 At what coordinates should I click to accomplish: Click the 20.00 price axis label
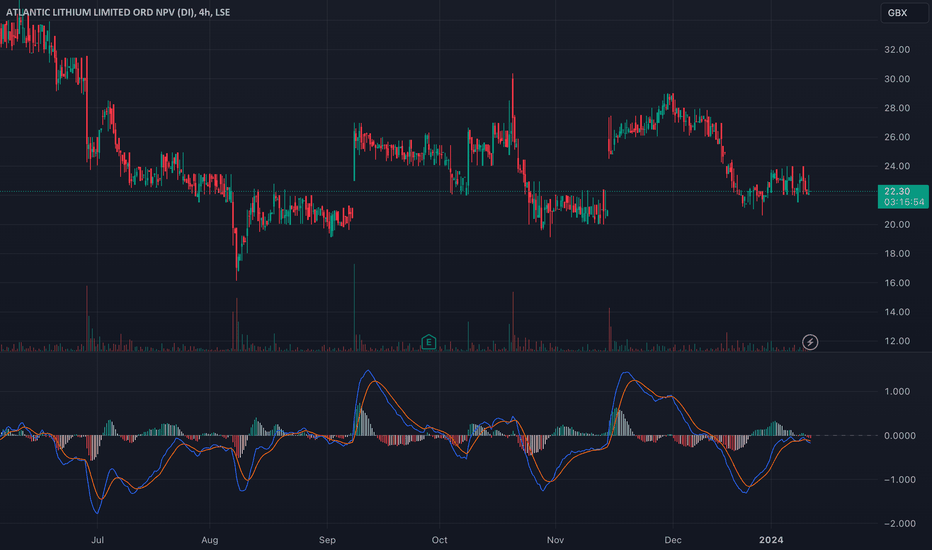click(x=897, y=224)
